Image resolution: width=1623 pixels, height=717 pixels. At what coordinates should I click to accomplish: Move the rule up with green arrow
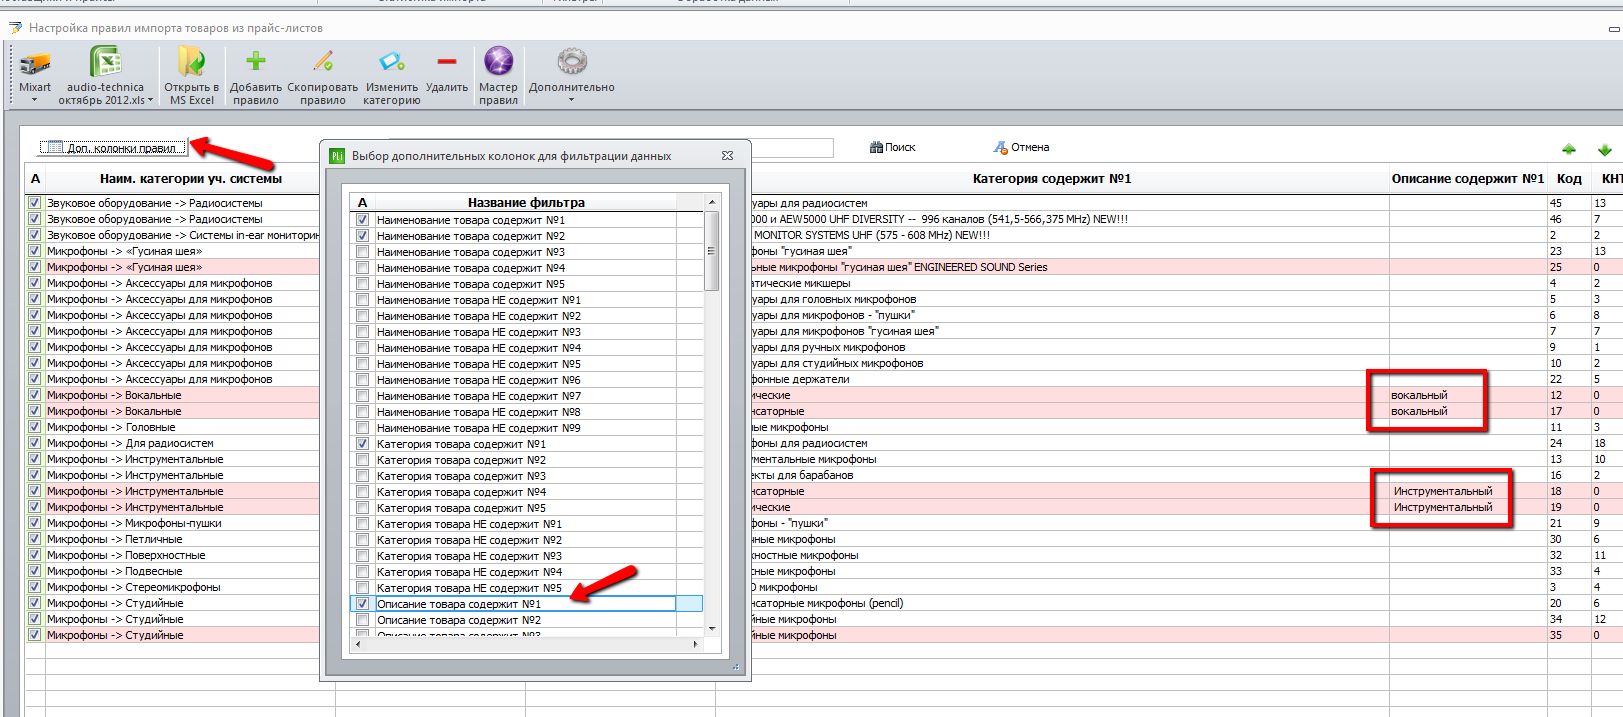1568,149
